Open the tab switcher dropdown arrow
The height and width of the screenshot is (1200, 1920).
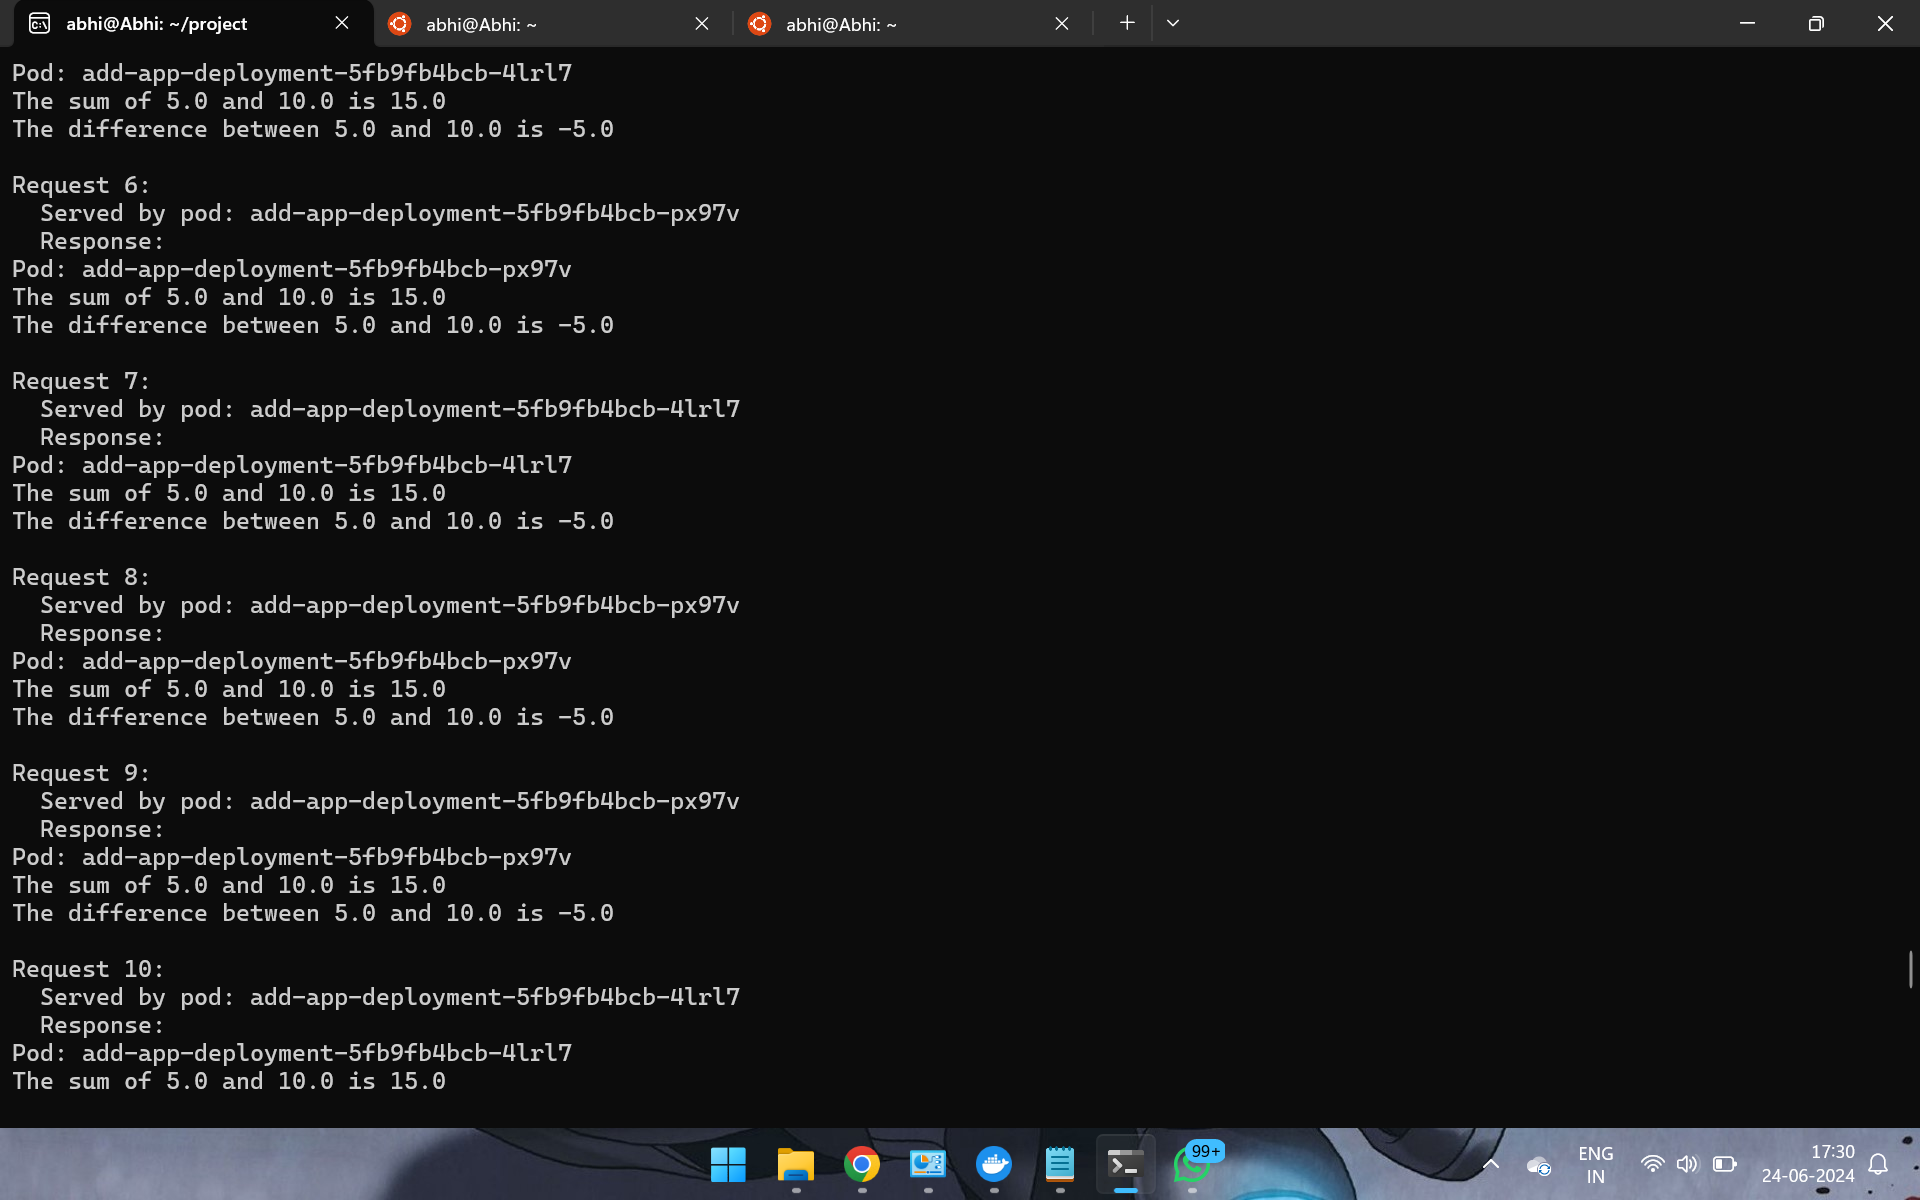[1172, 22]
